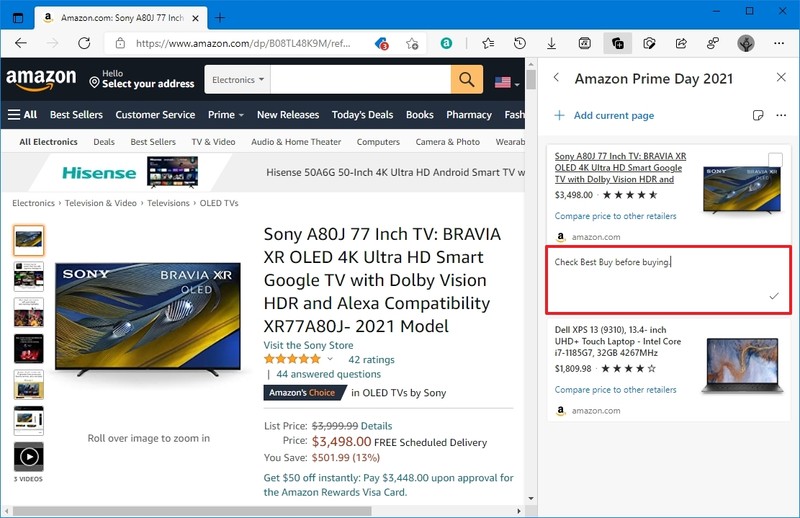
Task: Expand the star rating breakdown chevron
Action: pos(330,359)
